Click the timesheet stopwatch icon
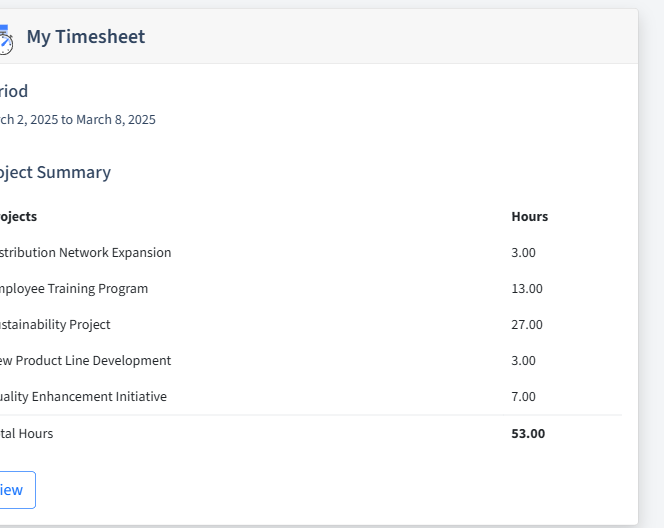Viewport: 664px width, 528px height. (x=6, y=39)
